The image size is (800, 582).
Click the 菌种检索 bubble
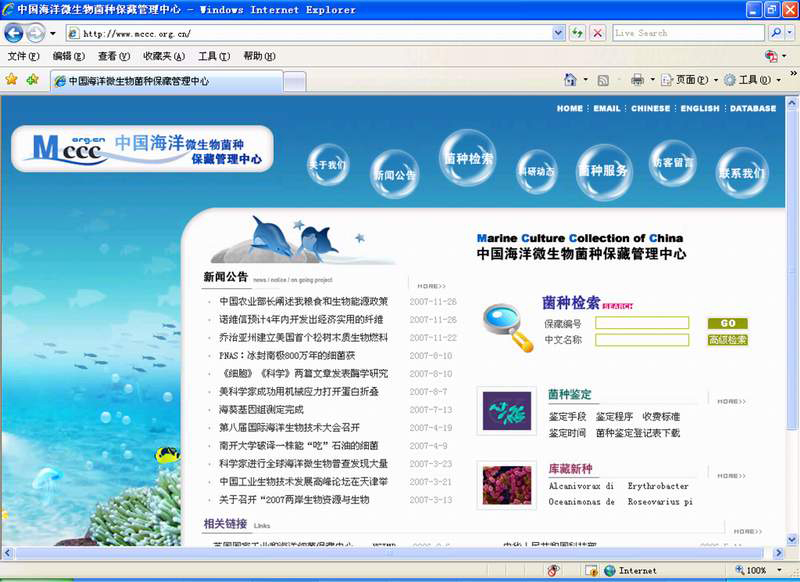point(467,158)
